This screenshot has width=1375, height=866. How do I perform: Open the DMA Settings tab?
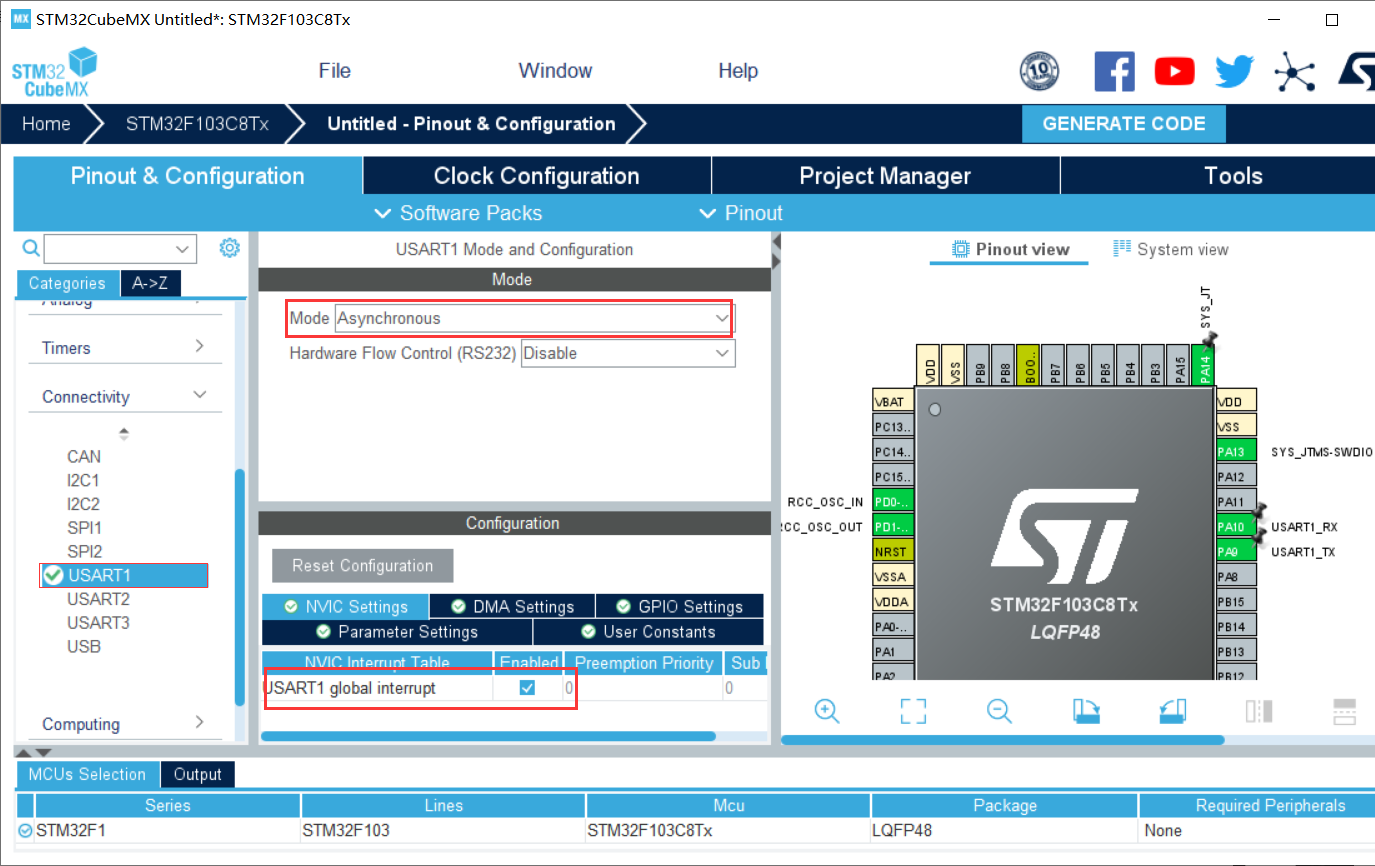[x=513, y=606]
